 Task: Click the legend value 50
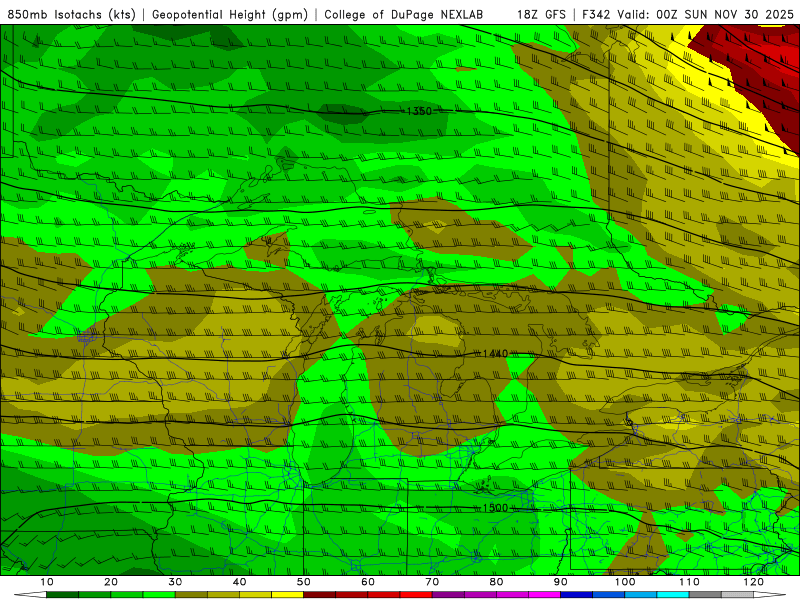pos(304,582)
